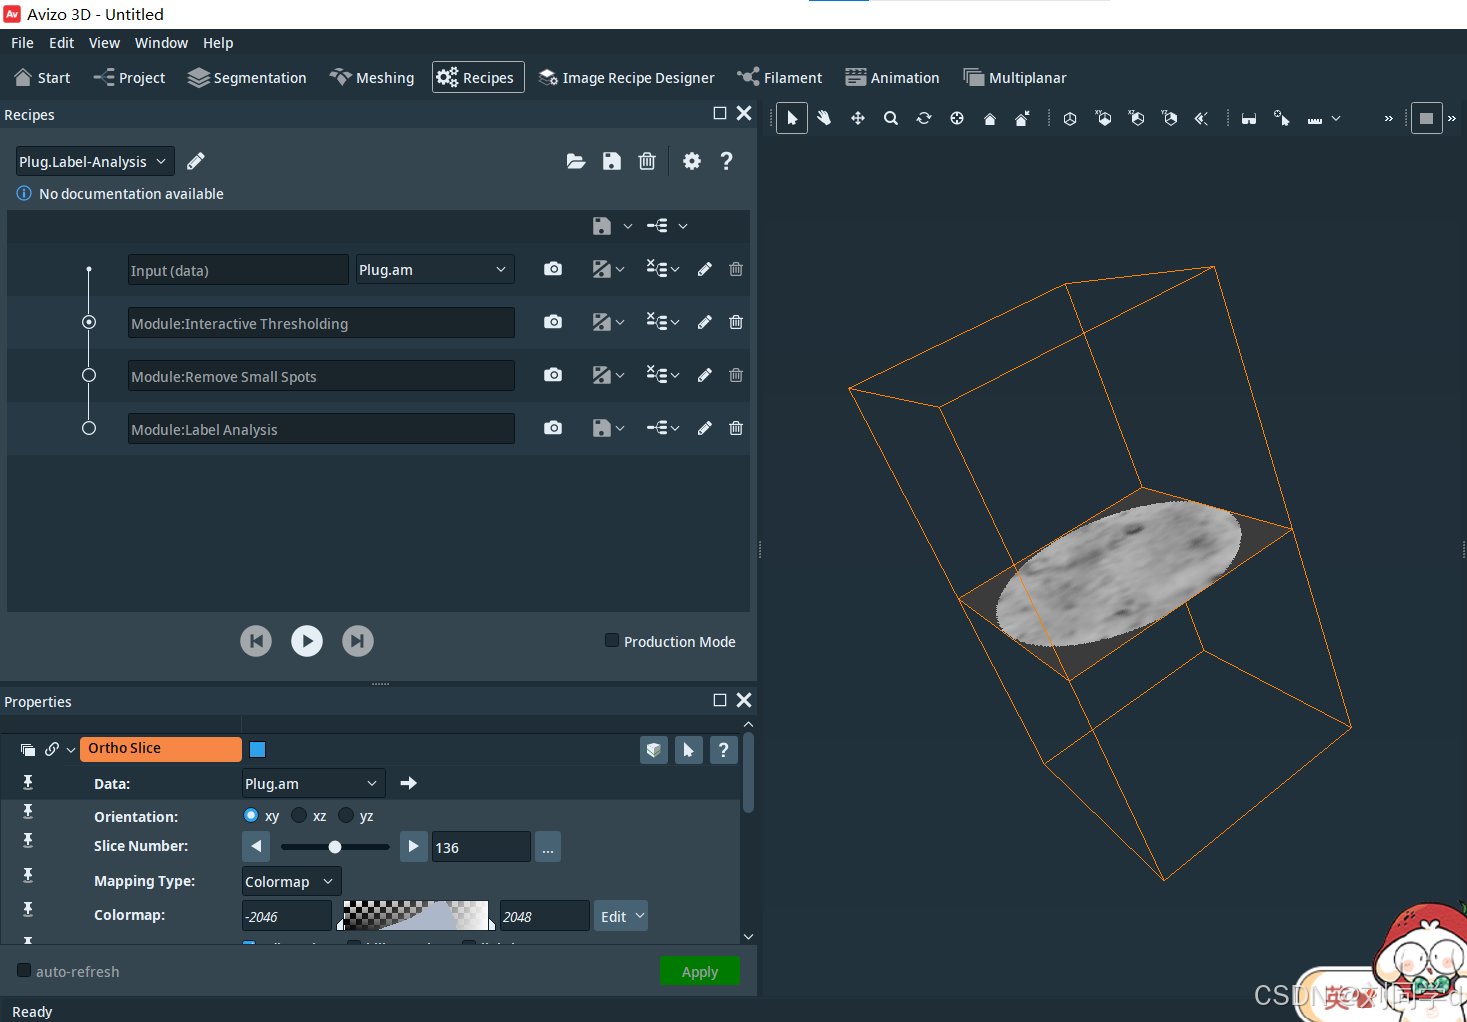Toggle the pin for Colormap port
1467x1022 pixels.
pyautogui.click(x=28, y=909)
